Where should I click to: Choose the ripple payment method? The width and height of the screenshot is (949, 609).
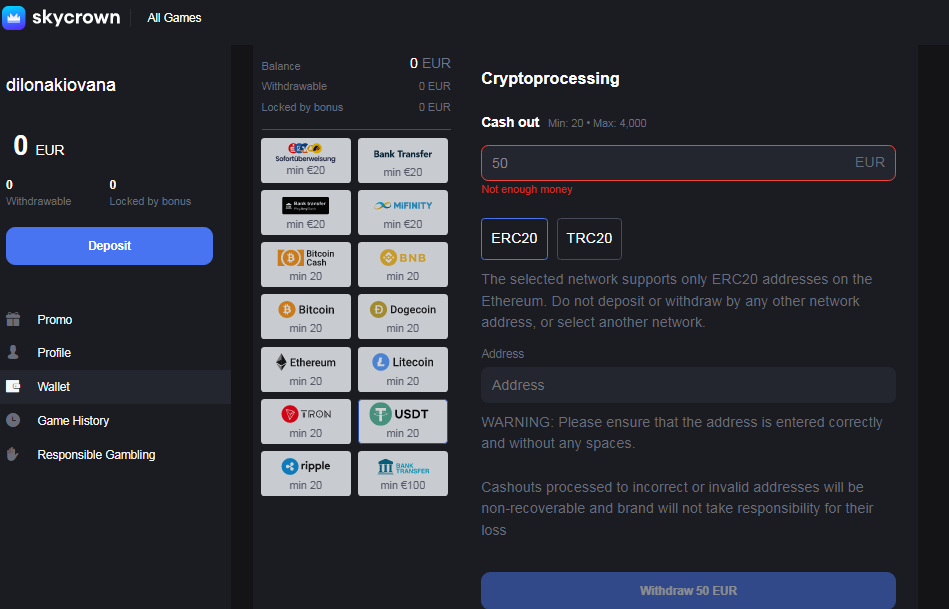click(305, 473)
